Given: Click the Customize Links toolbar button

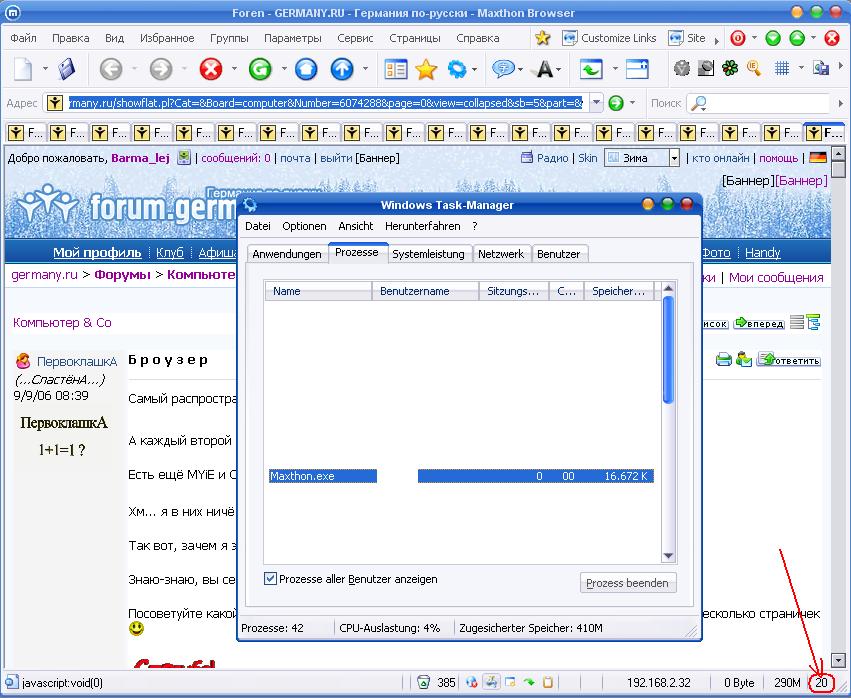Looking at the screenshot, I should [609, 38].
